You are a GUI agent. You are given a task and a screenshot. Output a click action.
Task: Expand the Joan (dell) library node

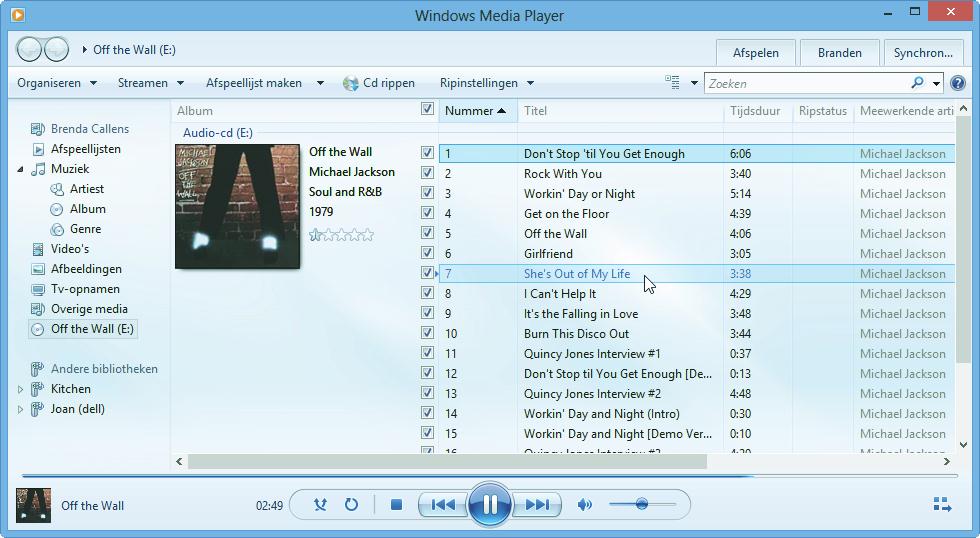pyautogui.click(x=20, y=409)
